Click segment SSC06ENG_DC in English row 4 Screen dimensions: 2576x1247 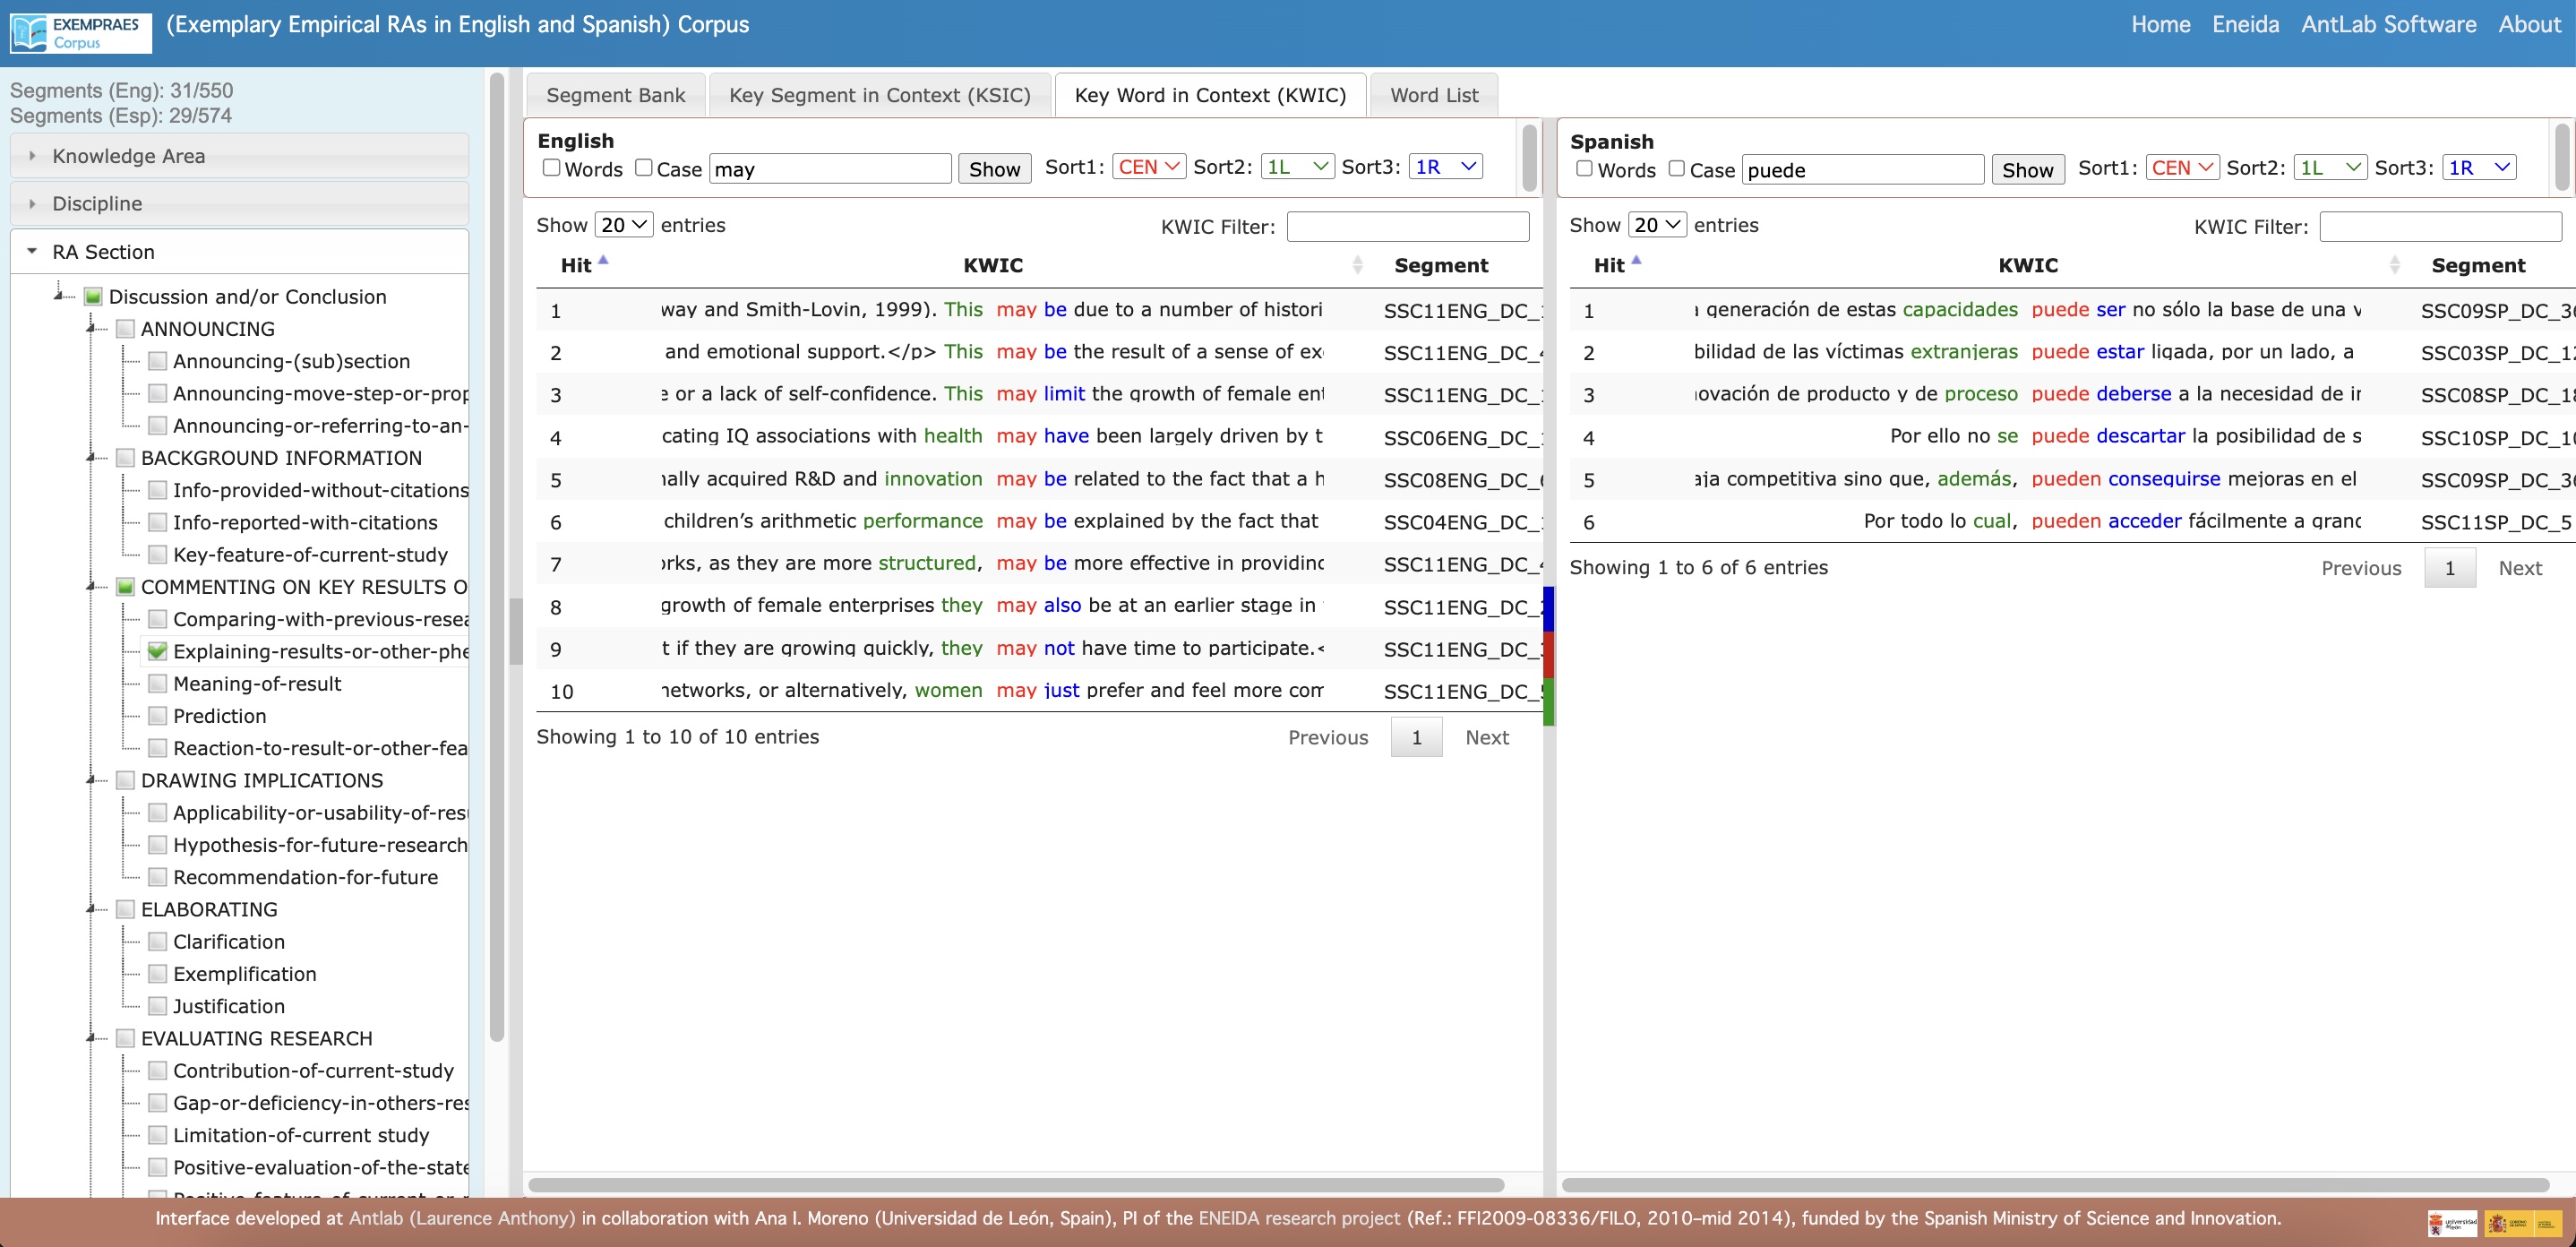1463,437
